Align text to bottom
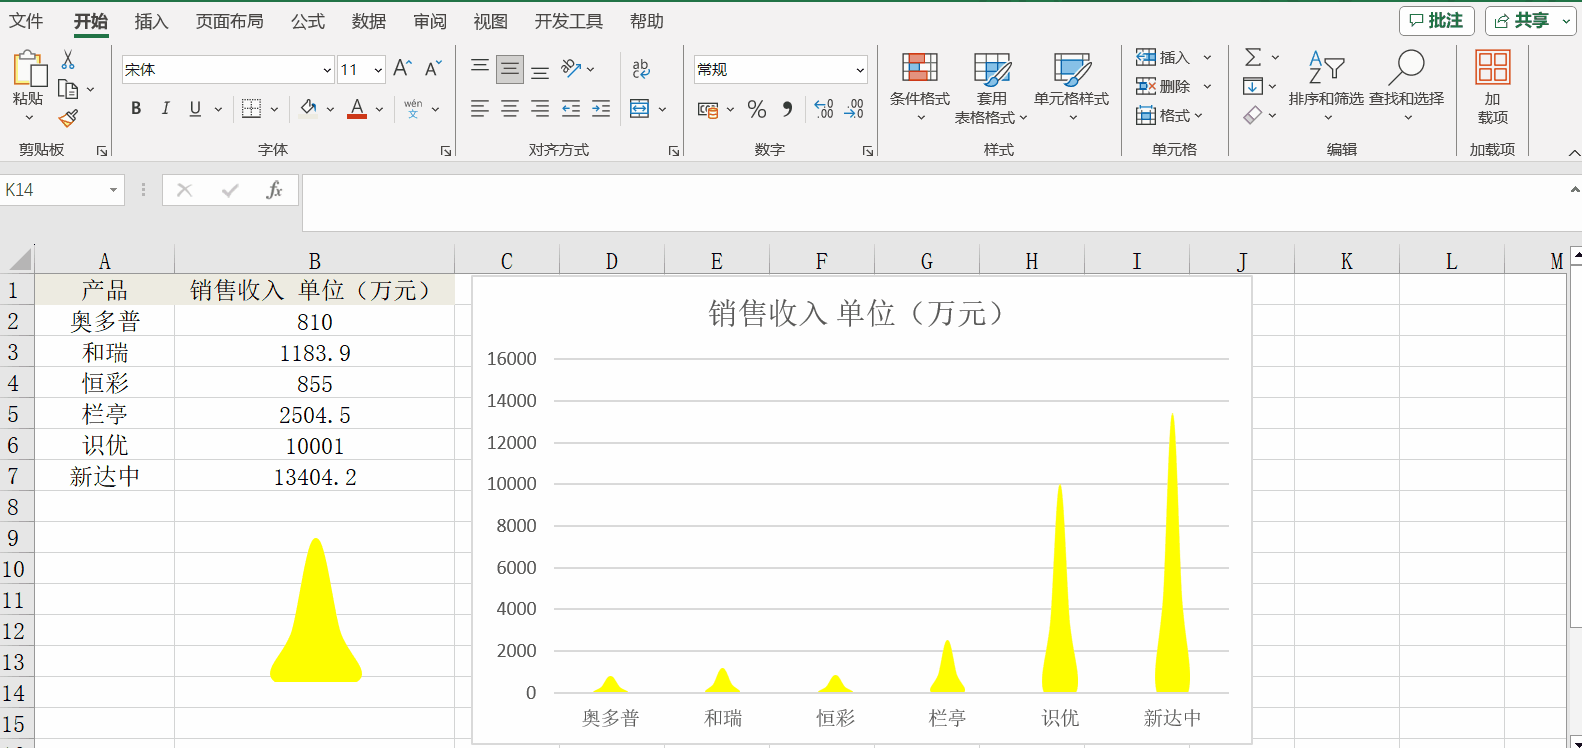The height and width of the screenshot is (748, 1582). click(540, 70)
